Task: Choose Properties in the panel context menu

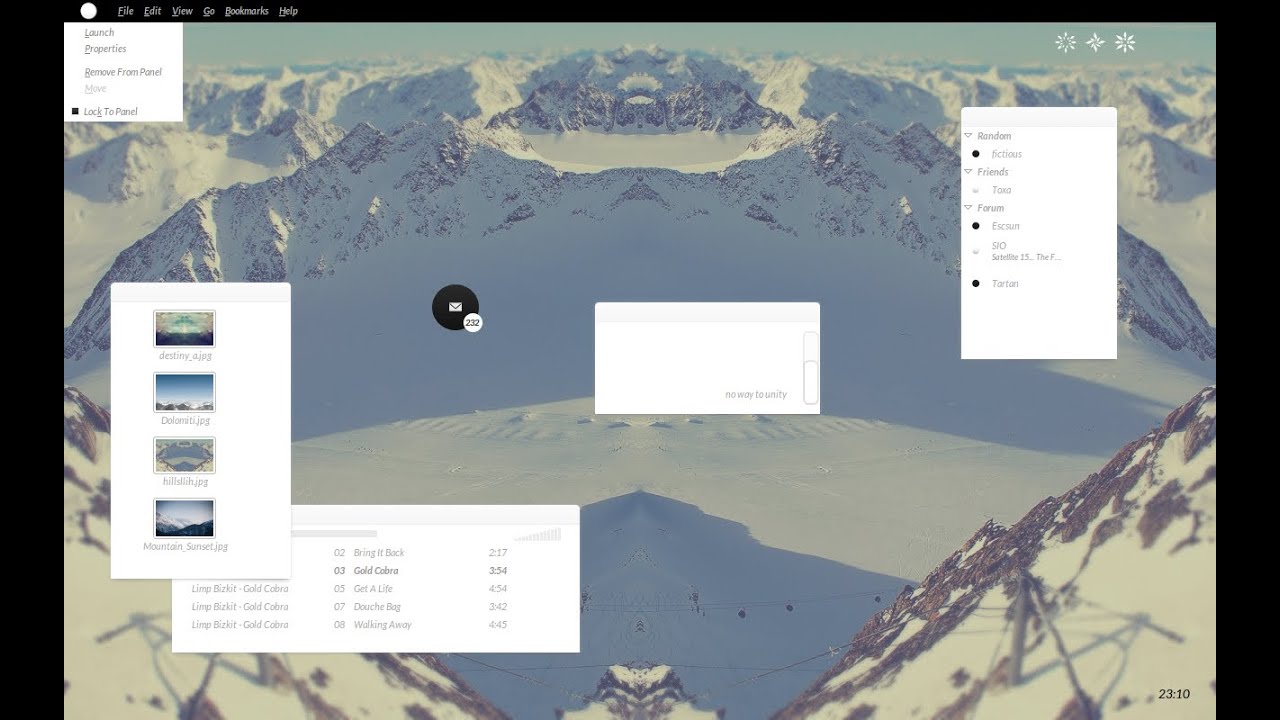Action: tap(105, 49)
